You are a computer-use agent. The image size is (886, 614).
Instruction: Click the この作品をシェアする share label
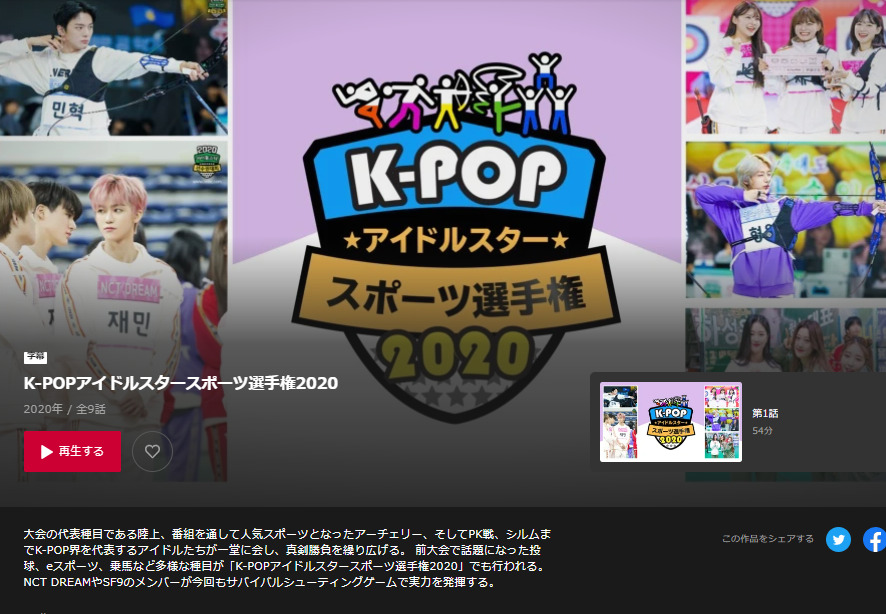coord(767,539)
